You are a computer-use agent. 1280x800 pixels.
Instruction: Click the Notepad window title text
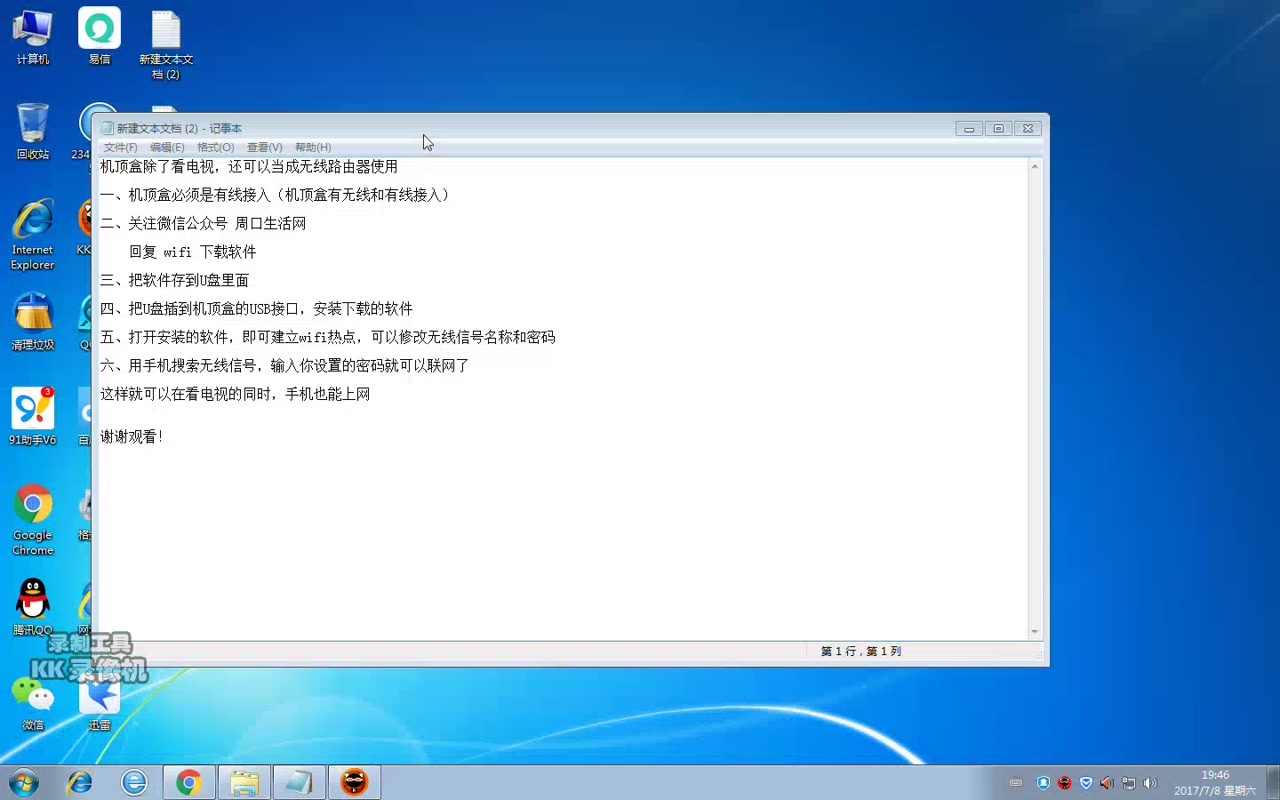(179, 128)
